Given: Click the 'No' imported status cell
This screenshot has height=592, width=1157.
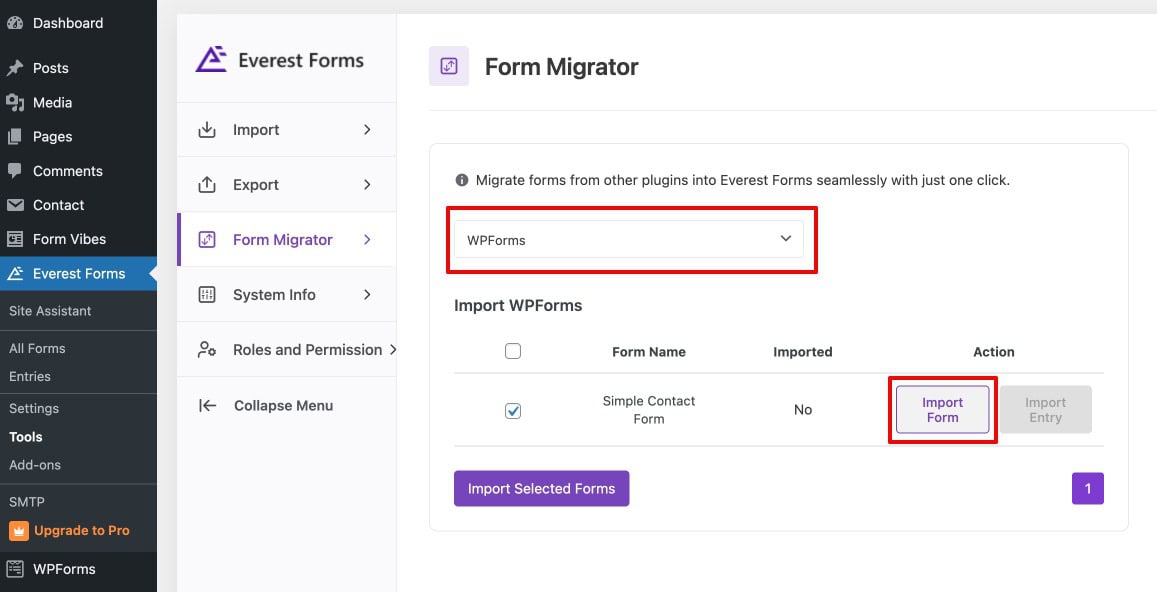Looking at the screenshot, I should coord(803,410).
